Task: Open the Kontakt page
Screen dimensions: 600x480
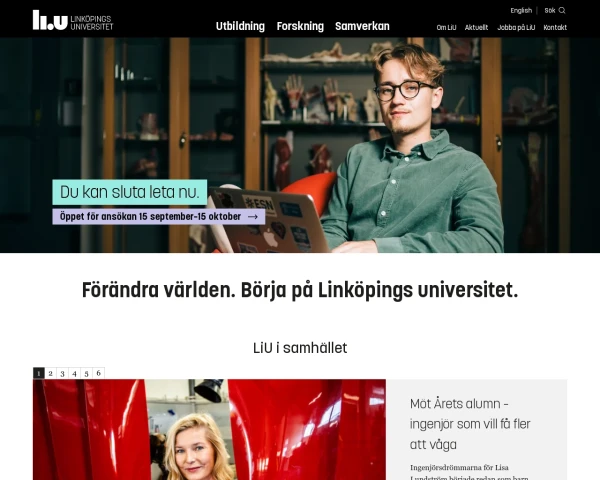Action: 555,28
